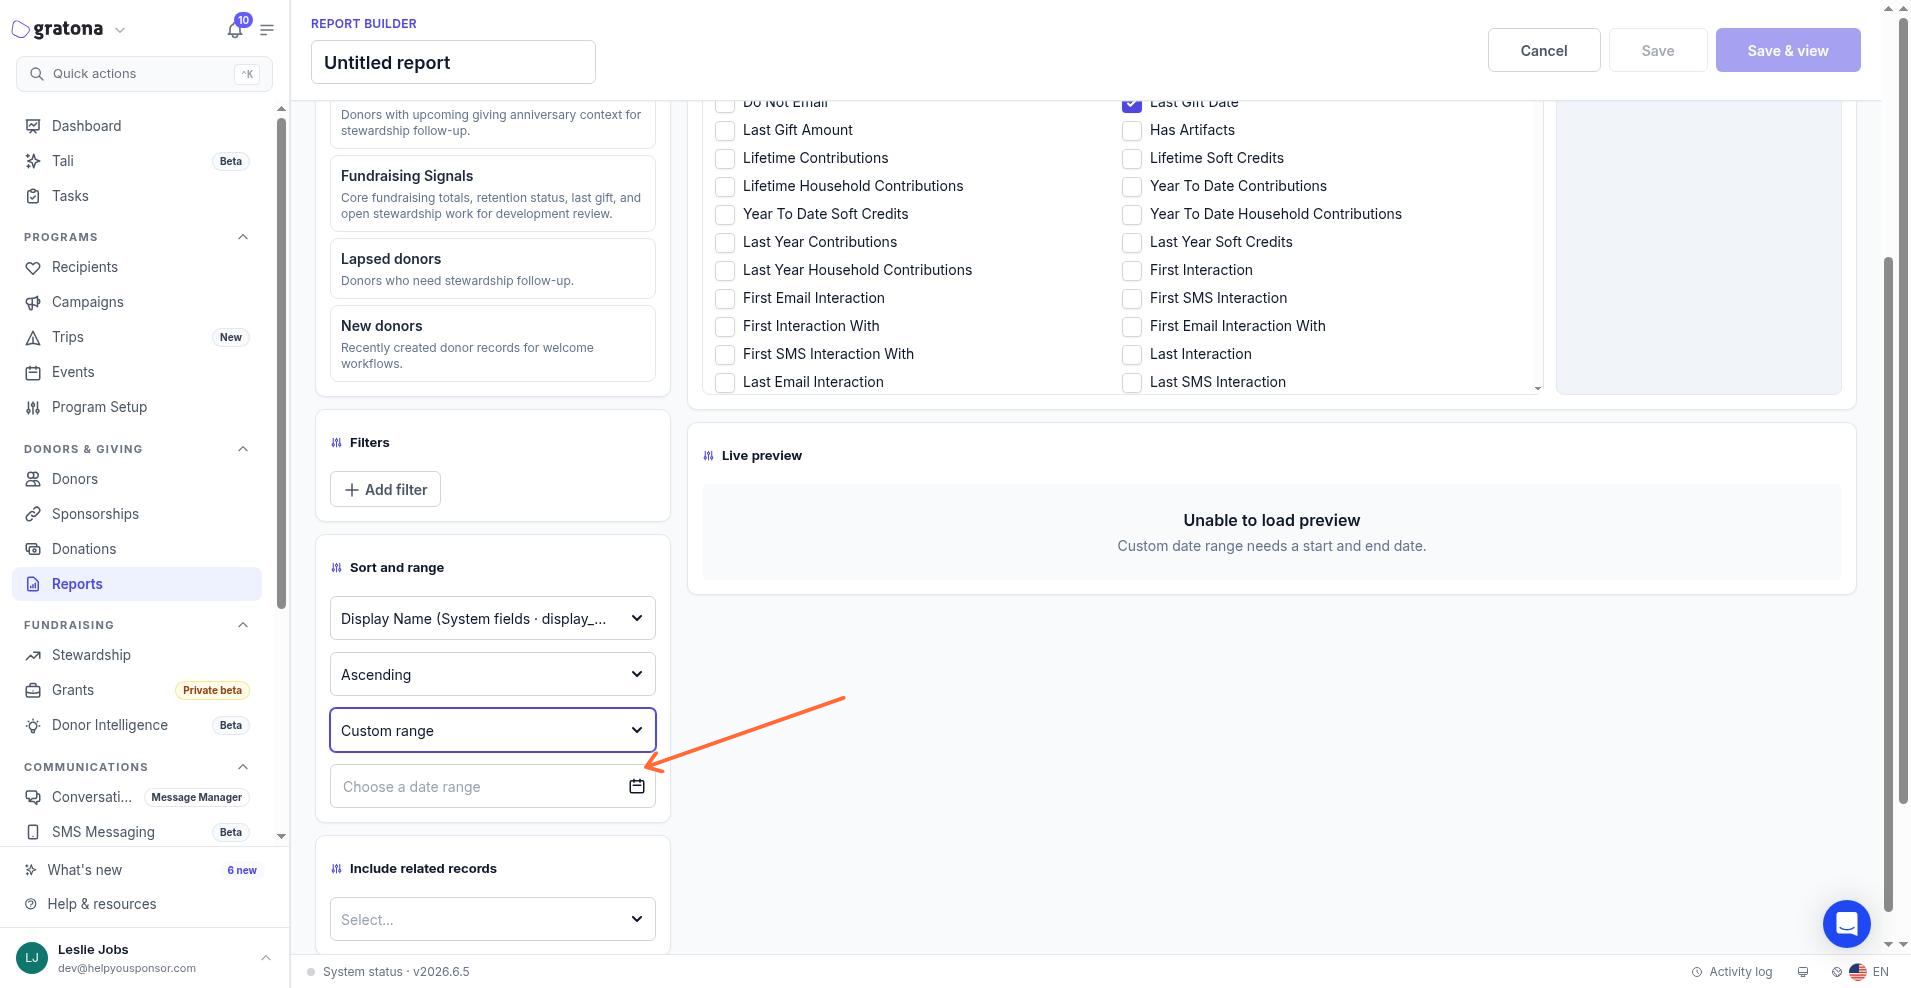Check Lifetime Contributions field
Image resolution: width=1911 pixels, height=988 pixels.
click(725, 158)
